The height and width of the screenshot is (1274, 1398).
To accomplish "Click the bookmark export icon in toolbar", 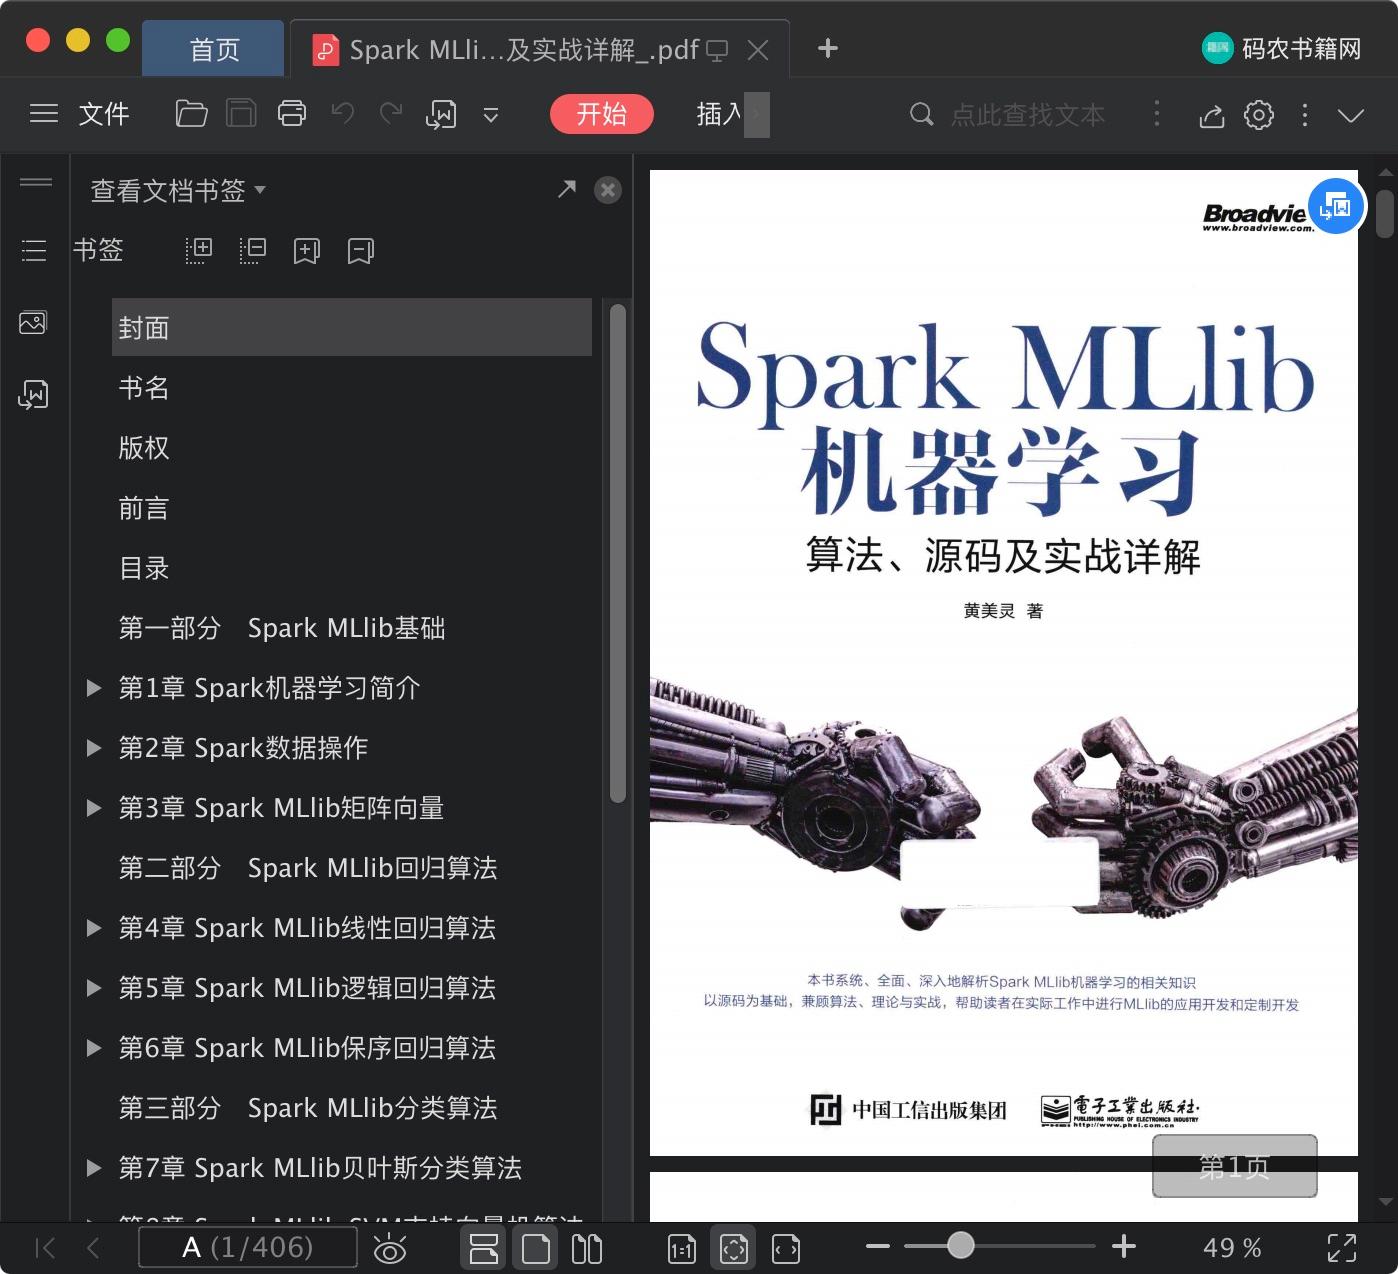I will point(441,115).
